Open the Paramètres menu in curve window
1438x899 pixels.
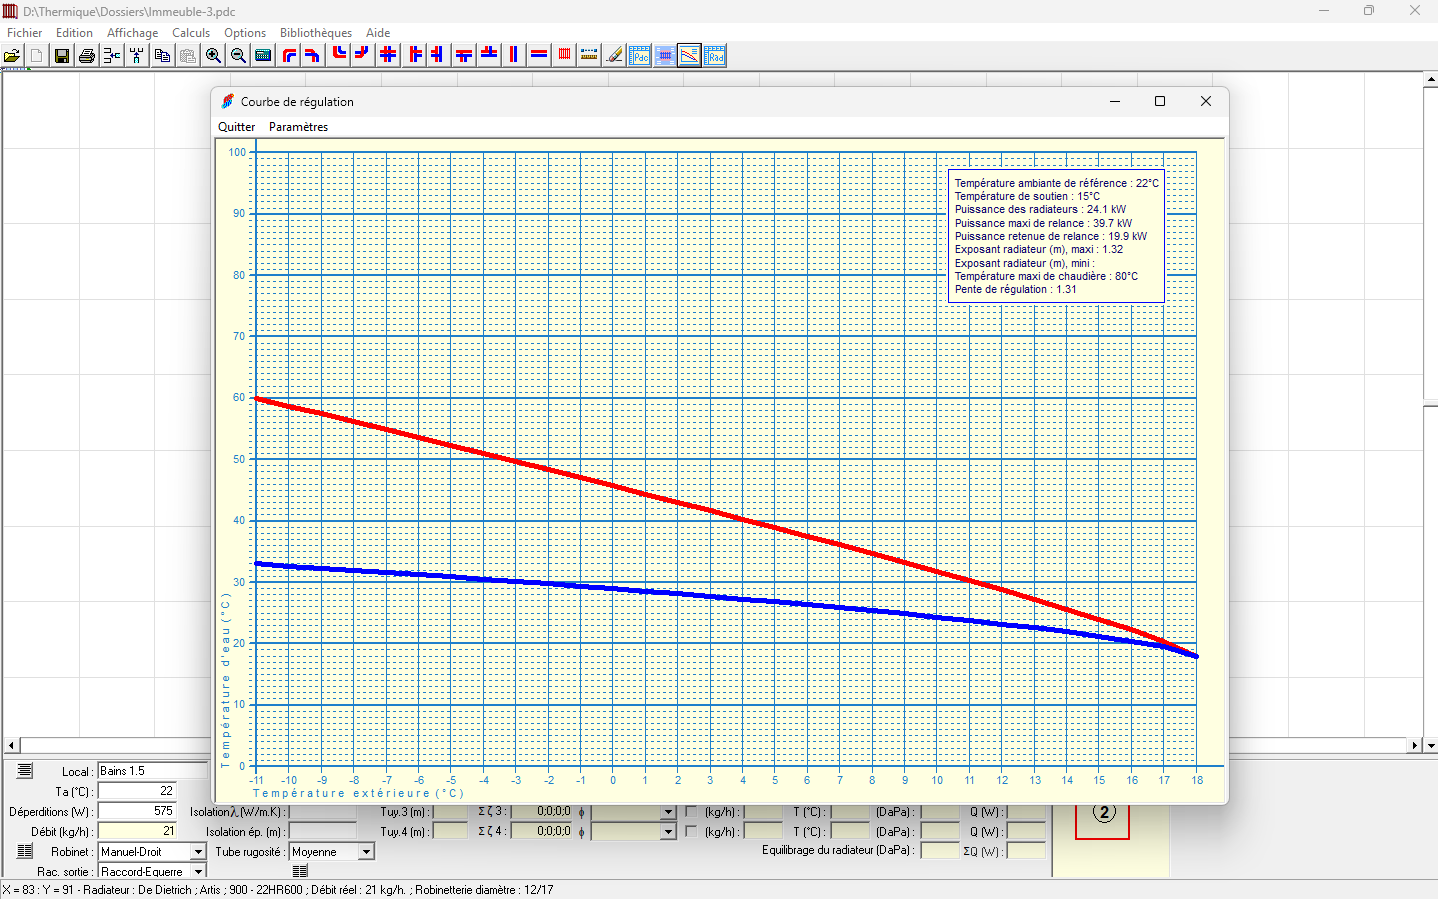298,127
